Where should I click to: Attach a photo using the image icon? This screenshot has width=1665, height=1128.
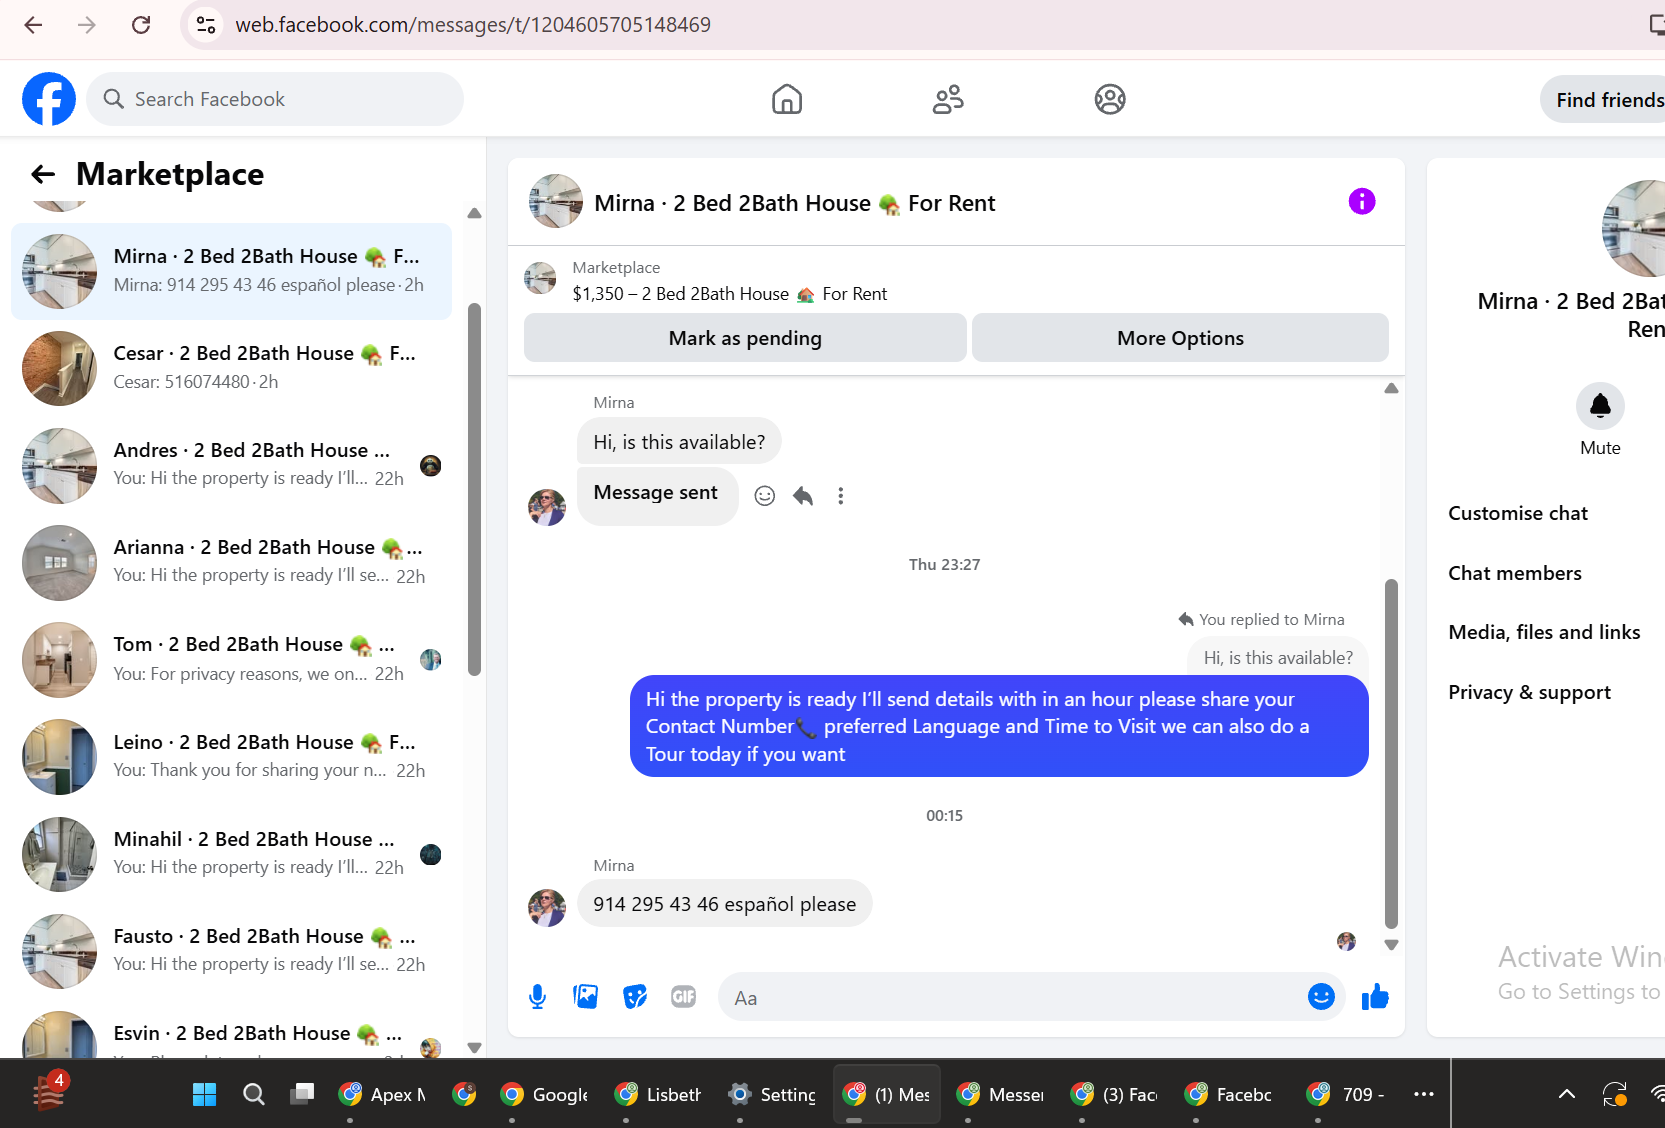pos(586,997)
